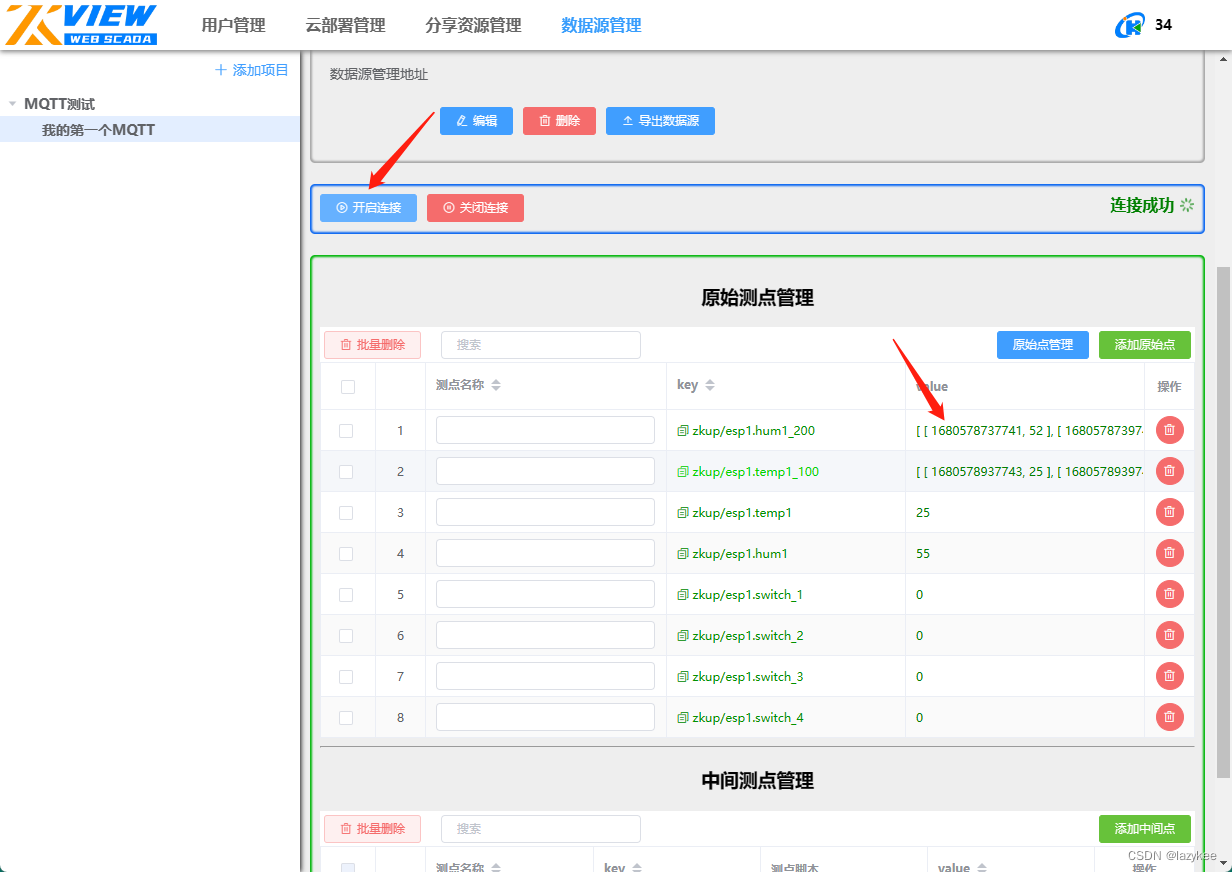
Task: Sort the table by the key column
Action: (x=710, y=384)
